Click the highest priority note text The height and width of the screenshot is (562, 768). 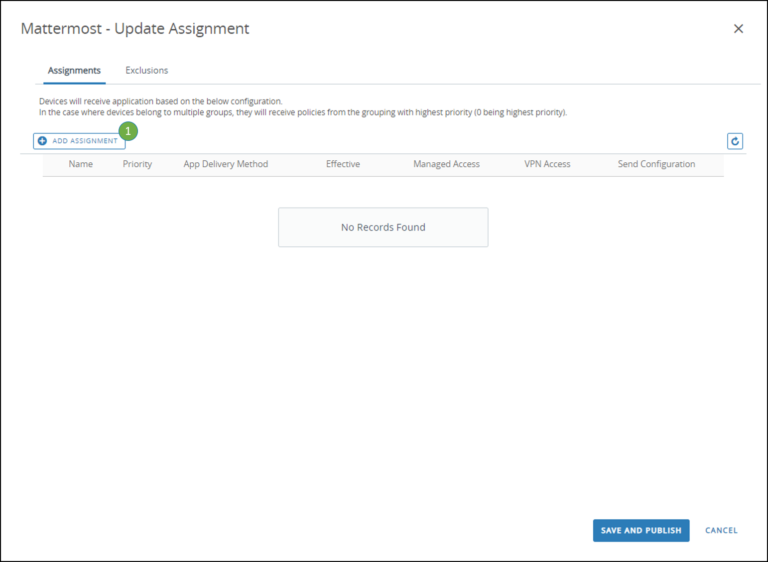coord(302,112)
